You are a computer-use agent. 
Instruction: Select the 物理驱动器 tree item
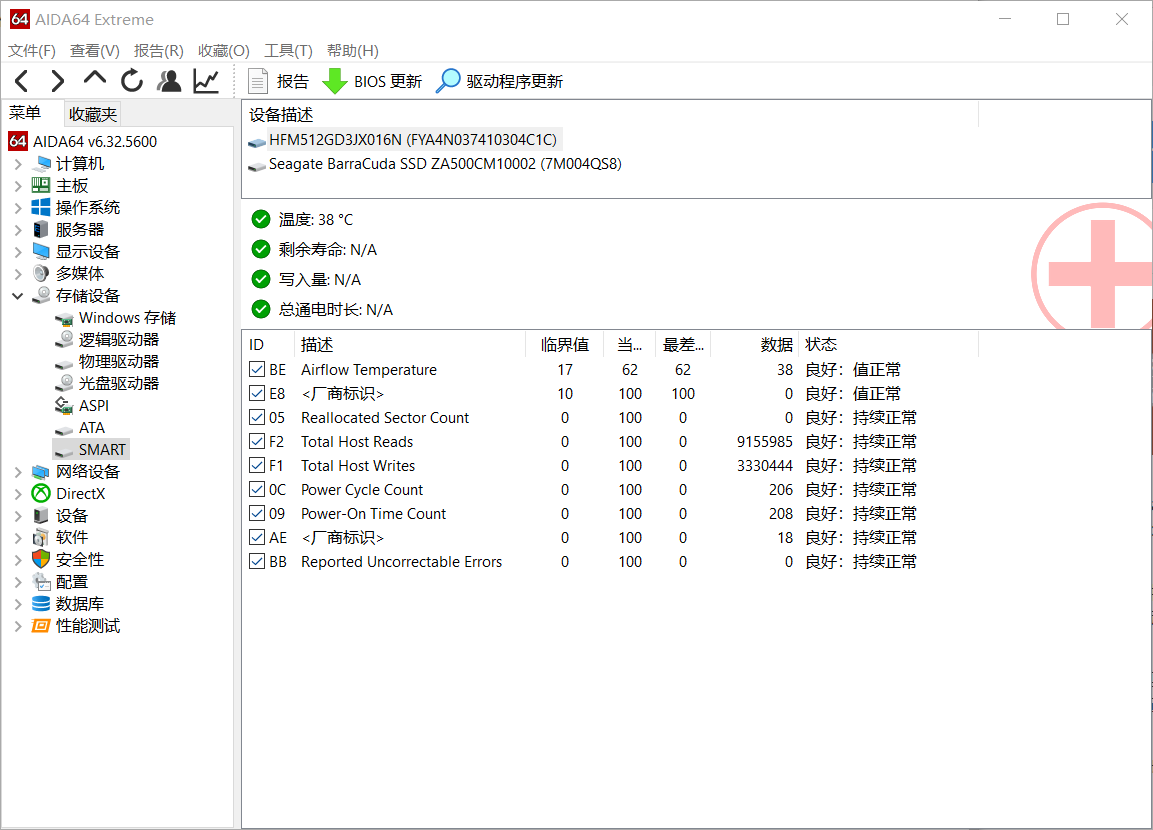pos(107,362)
